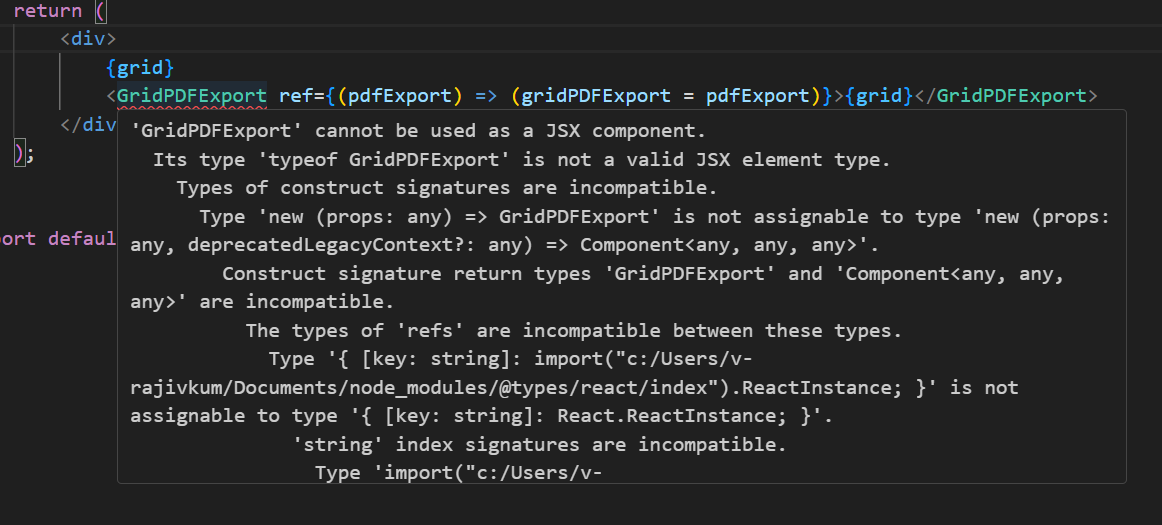Click the {grid} expression on its own line

(x=140, y=68)
